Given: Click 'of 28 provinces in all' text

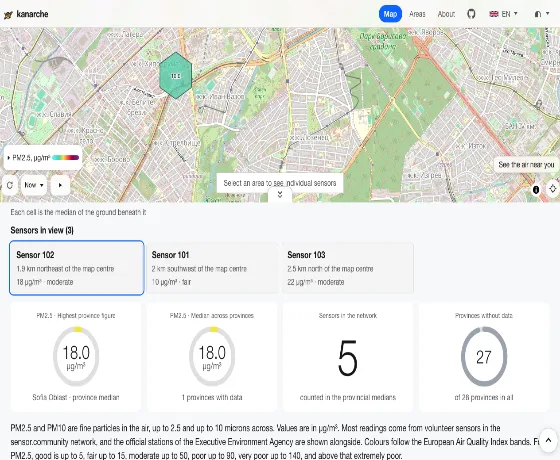Looking at the screenshot, I should coord(484,397).
